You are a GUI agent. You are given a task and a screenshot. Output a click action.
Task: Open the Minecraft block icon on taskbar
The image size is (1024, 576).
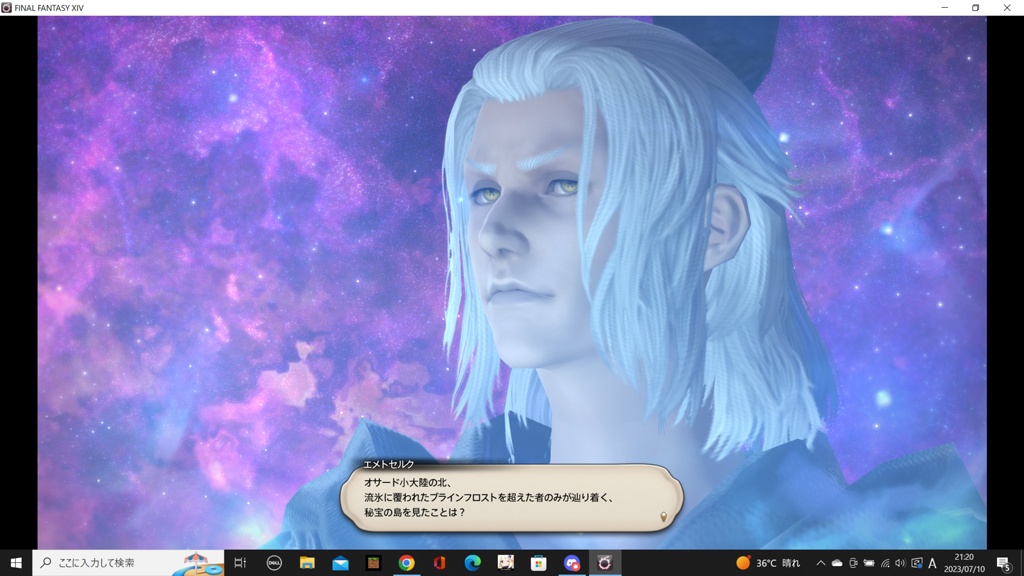pyautogui.click(x=374, y=562)
